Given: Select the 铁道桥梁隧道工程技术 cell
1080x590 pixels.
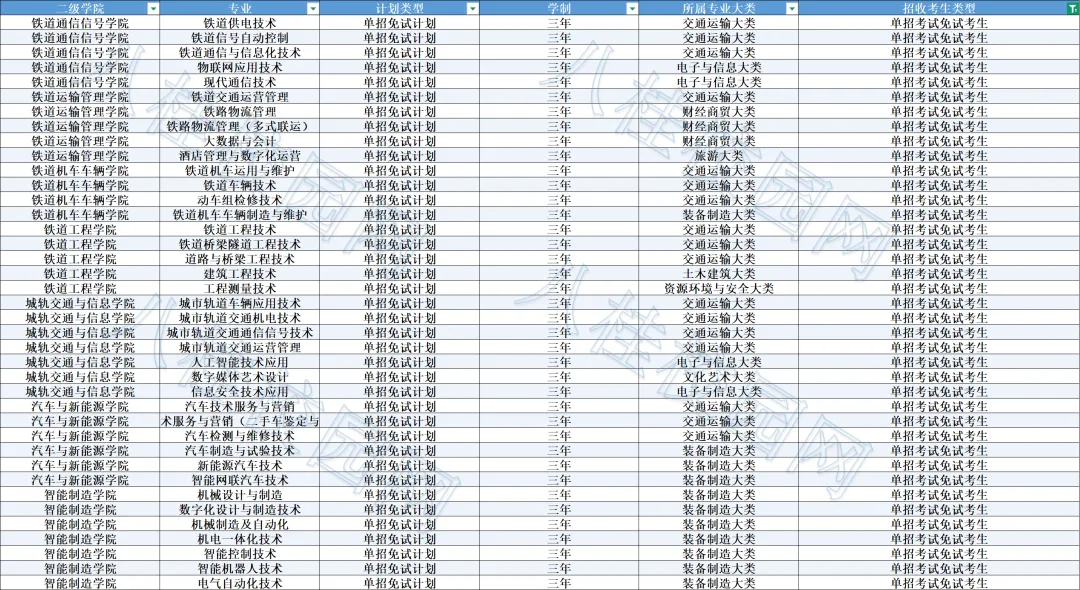Looking at the screenshot, I should pos(240,244).
